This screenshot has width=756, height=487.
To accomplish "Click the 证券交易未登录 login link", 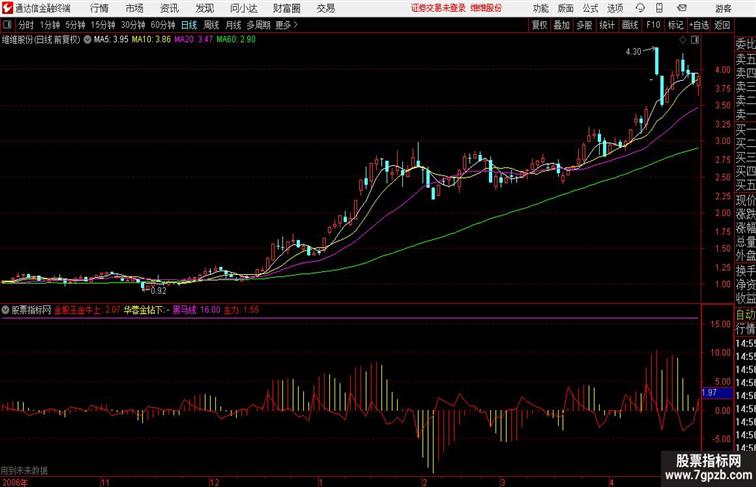I will point(438,8).
